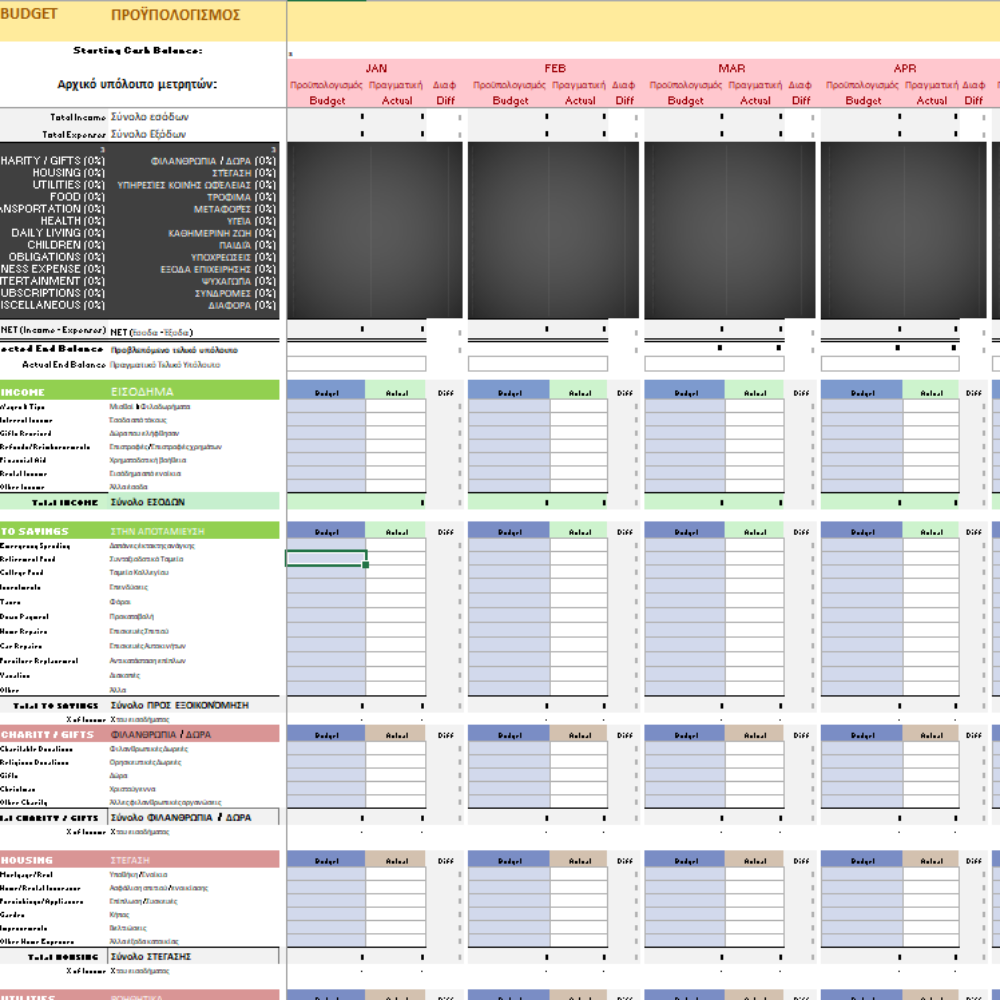Select the APR month header
This screenshot has width=1000, height=1000.
click(904, 68)
